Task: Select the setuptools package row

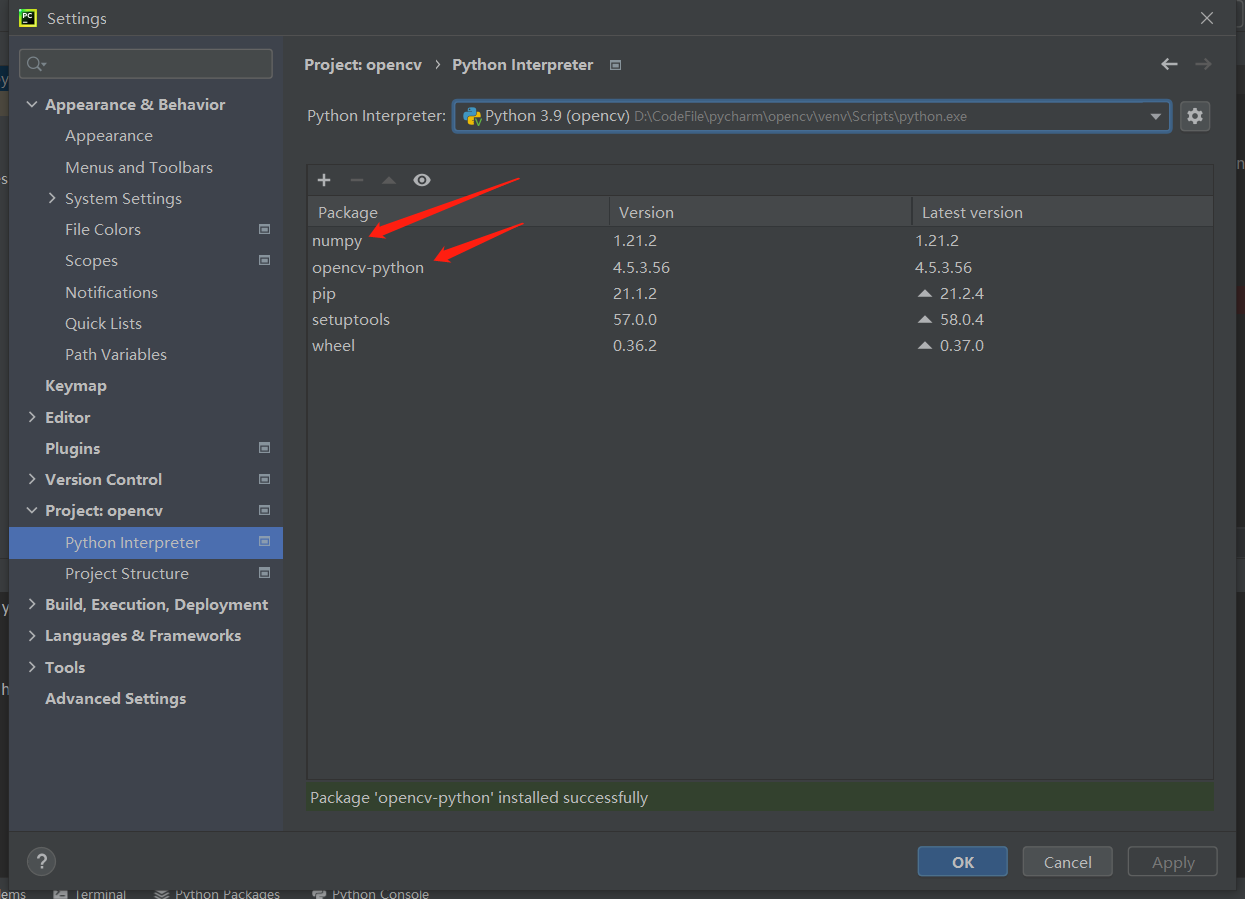Action: pyautogui.click(x=760, y=320)
